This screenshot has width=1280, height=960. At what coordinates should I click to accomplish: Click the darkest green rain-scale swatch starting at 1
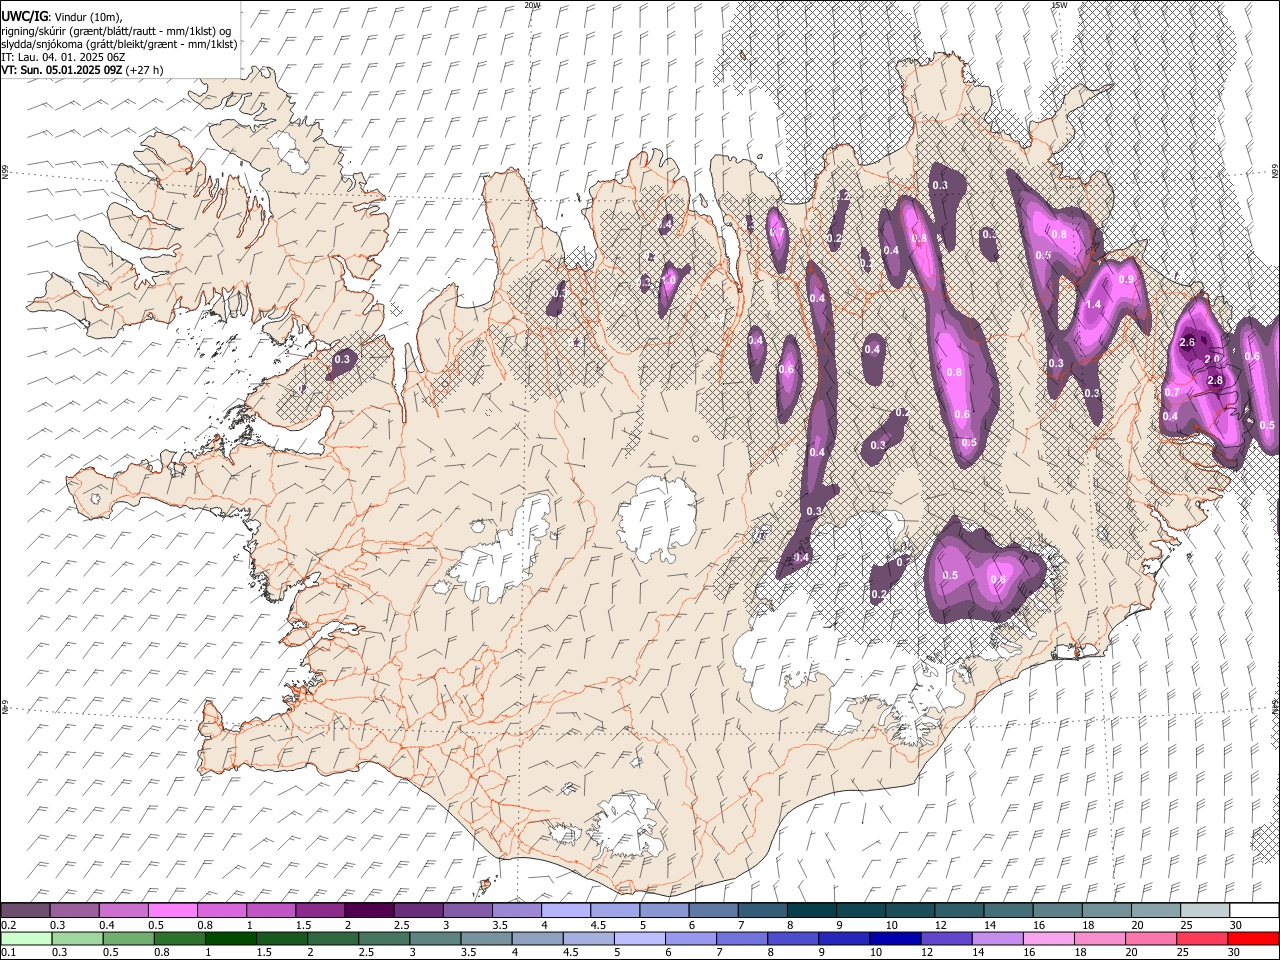pyautogui.click(x=230, y=939)
